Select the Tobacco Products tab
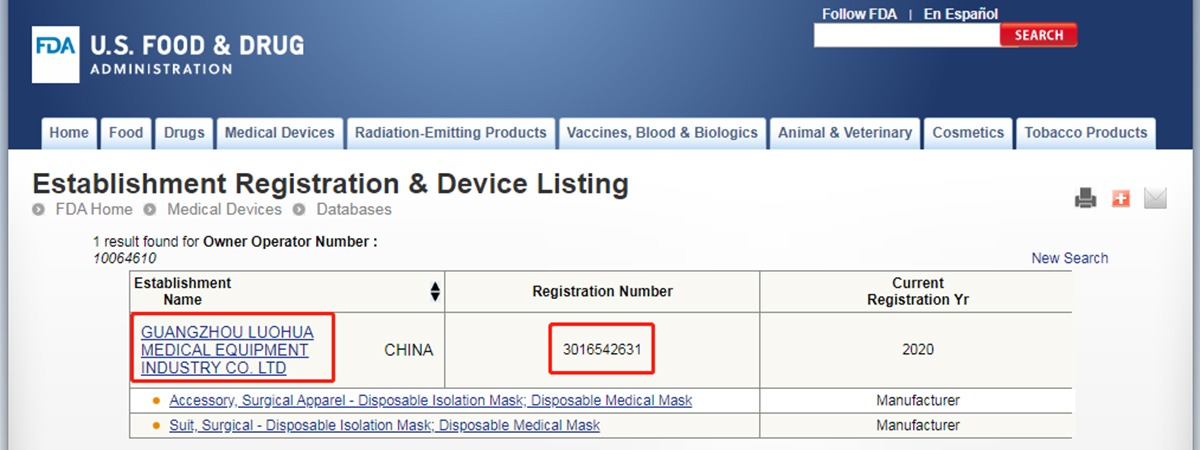Image resolution: width=1200 pixels, height=450 pixels. pyautogui.click(x=1085, y=133)
